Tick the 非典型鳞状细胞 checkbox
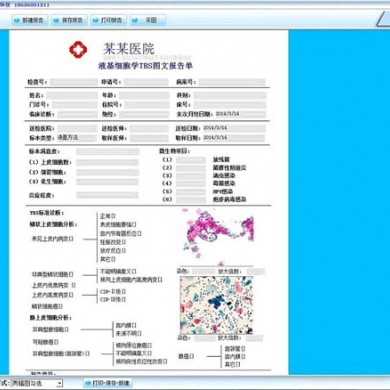The width and height of the screenshot is (390, 390). coord(71,275)
